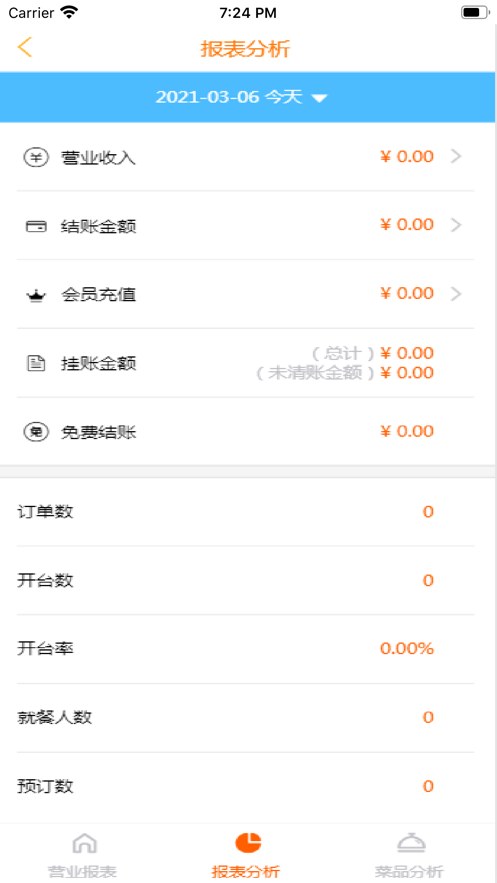Switch to the 营业报表 tab
Image resolution: width=497 pixels, height=883 pixels.
click(82, 872)
